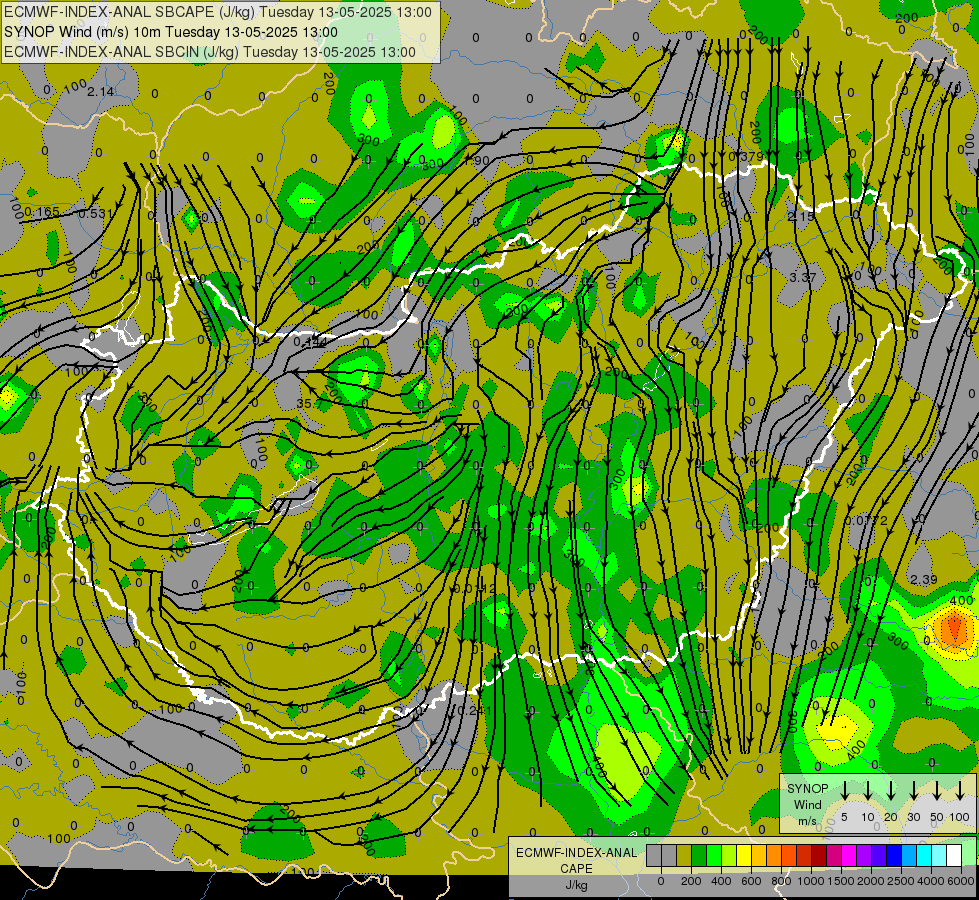Click the SBCAPE title line at top
The width and height of the screenshot is (979, 900).
[217, 12]
